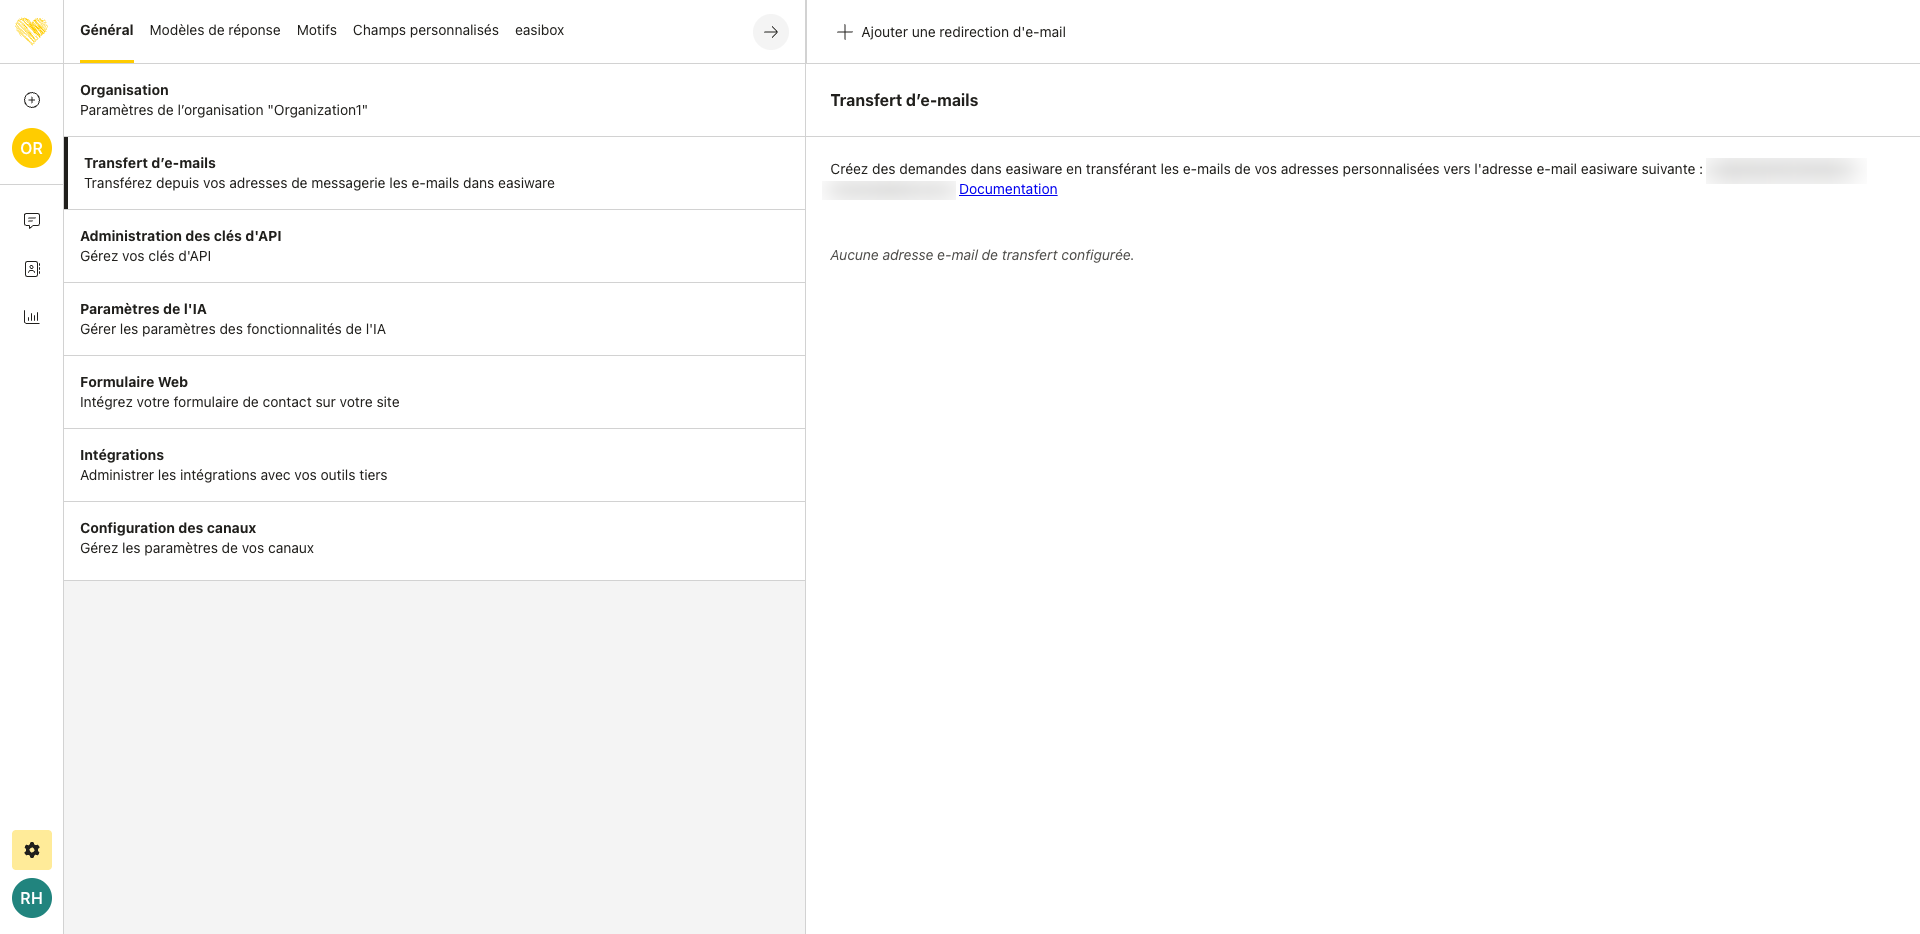Click Ajouter une redirection d'e-mail
Viewport: 1920px width, 934px height.
[x=951, y=32]
